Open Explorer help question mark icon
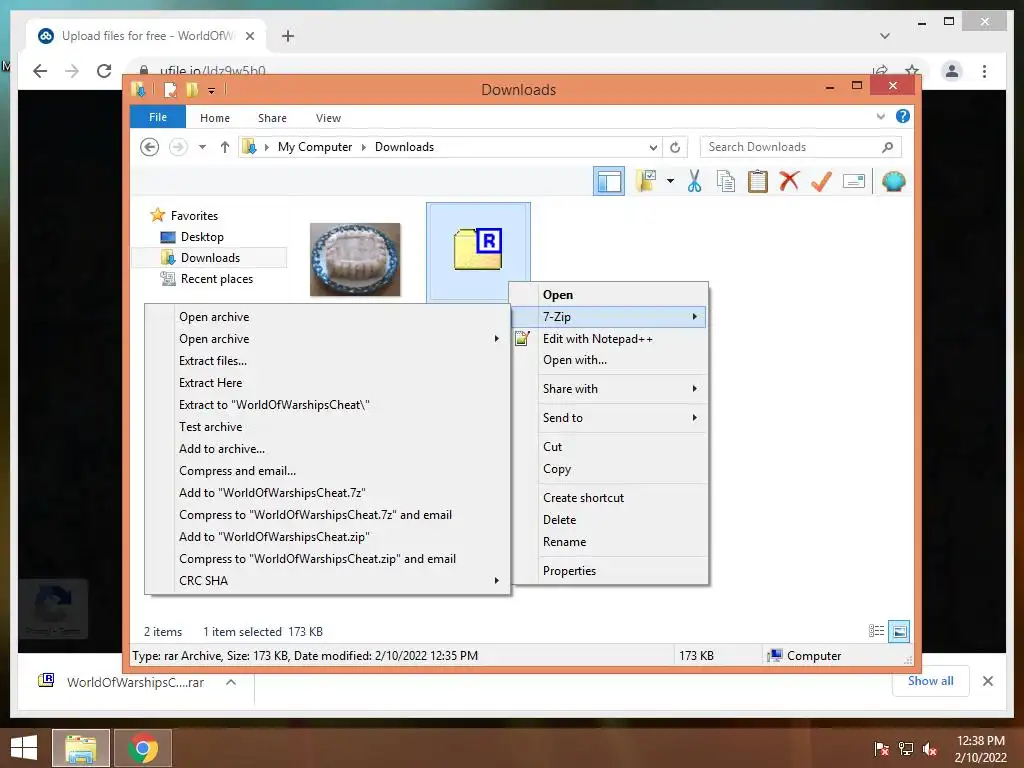The height and width of the screenshot is (768, 1024). point(903,116)
